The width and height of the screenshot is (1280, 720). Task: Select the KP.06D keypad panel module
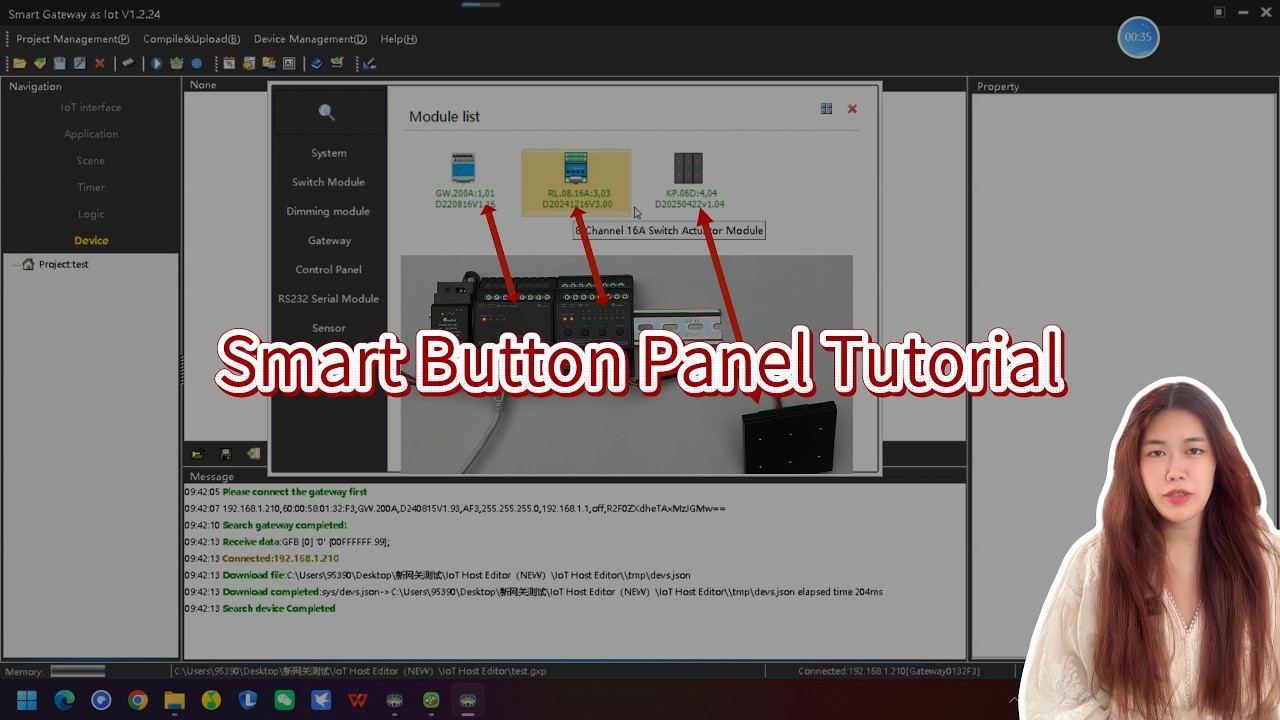(x=689, y=181)
